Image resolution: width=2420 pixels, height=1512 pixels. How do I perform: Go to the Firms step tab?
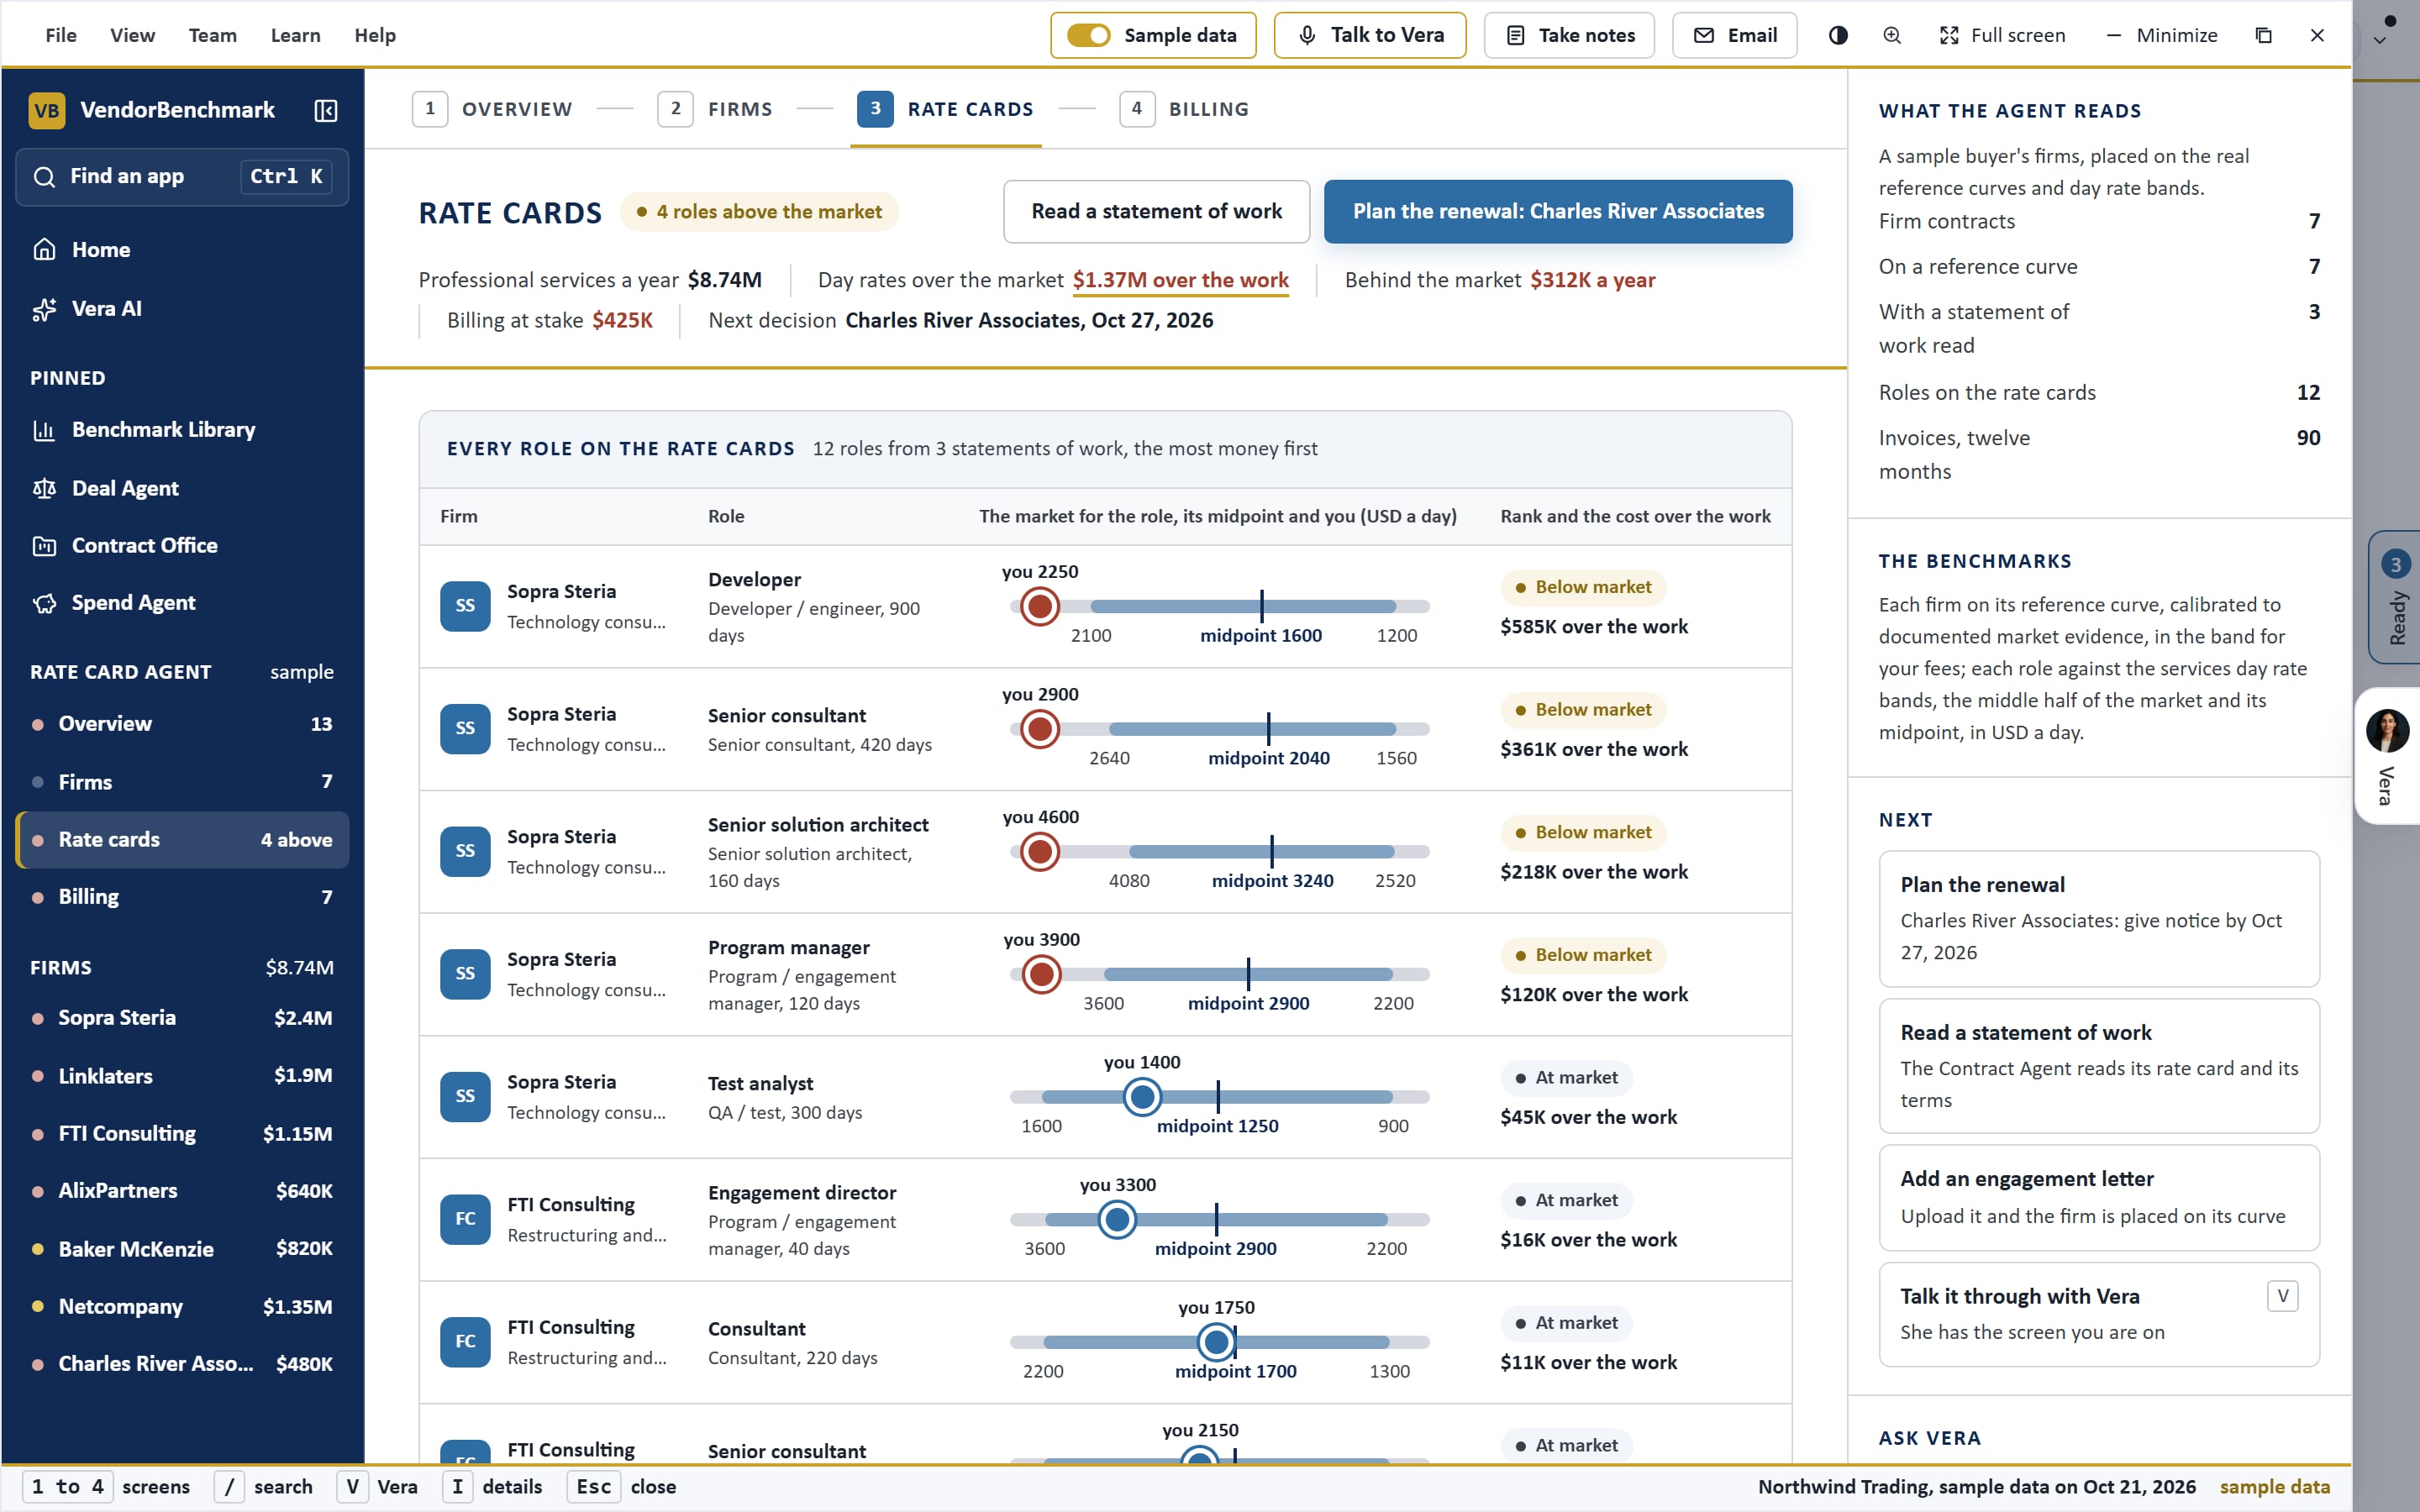pos(715,109)
